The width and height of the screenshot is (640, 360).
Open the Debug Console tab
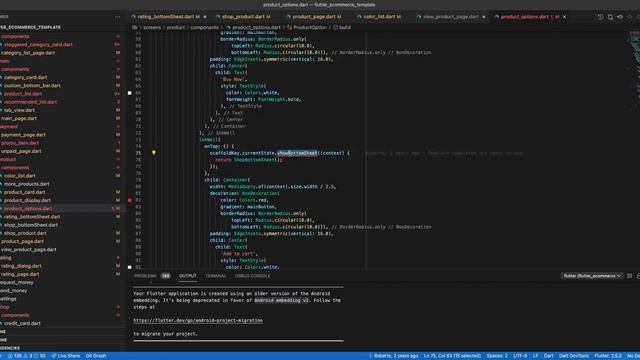252,276
